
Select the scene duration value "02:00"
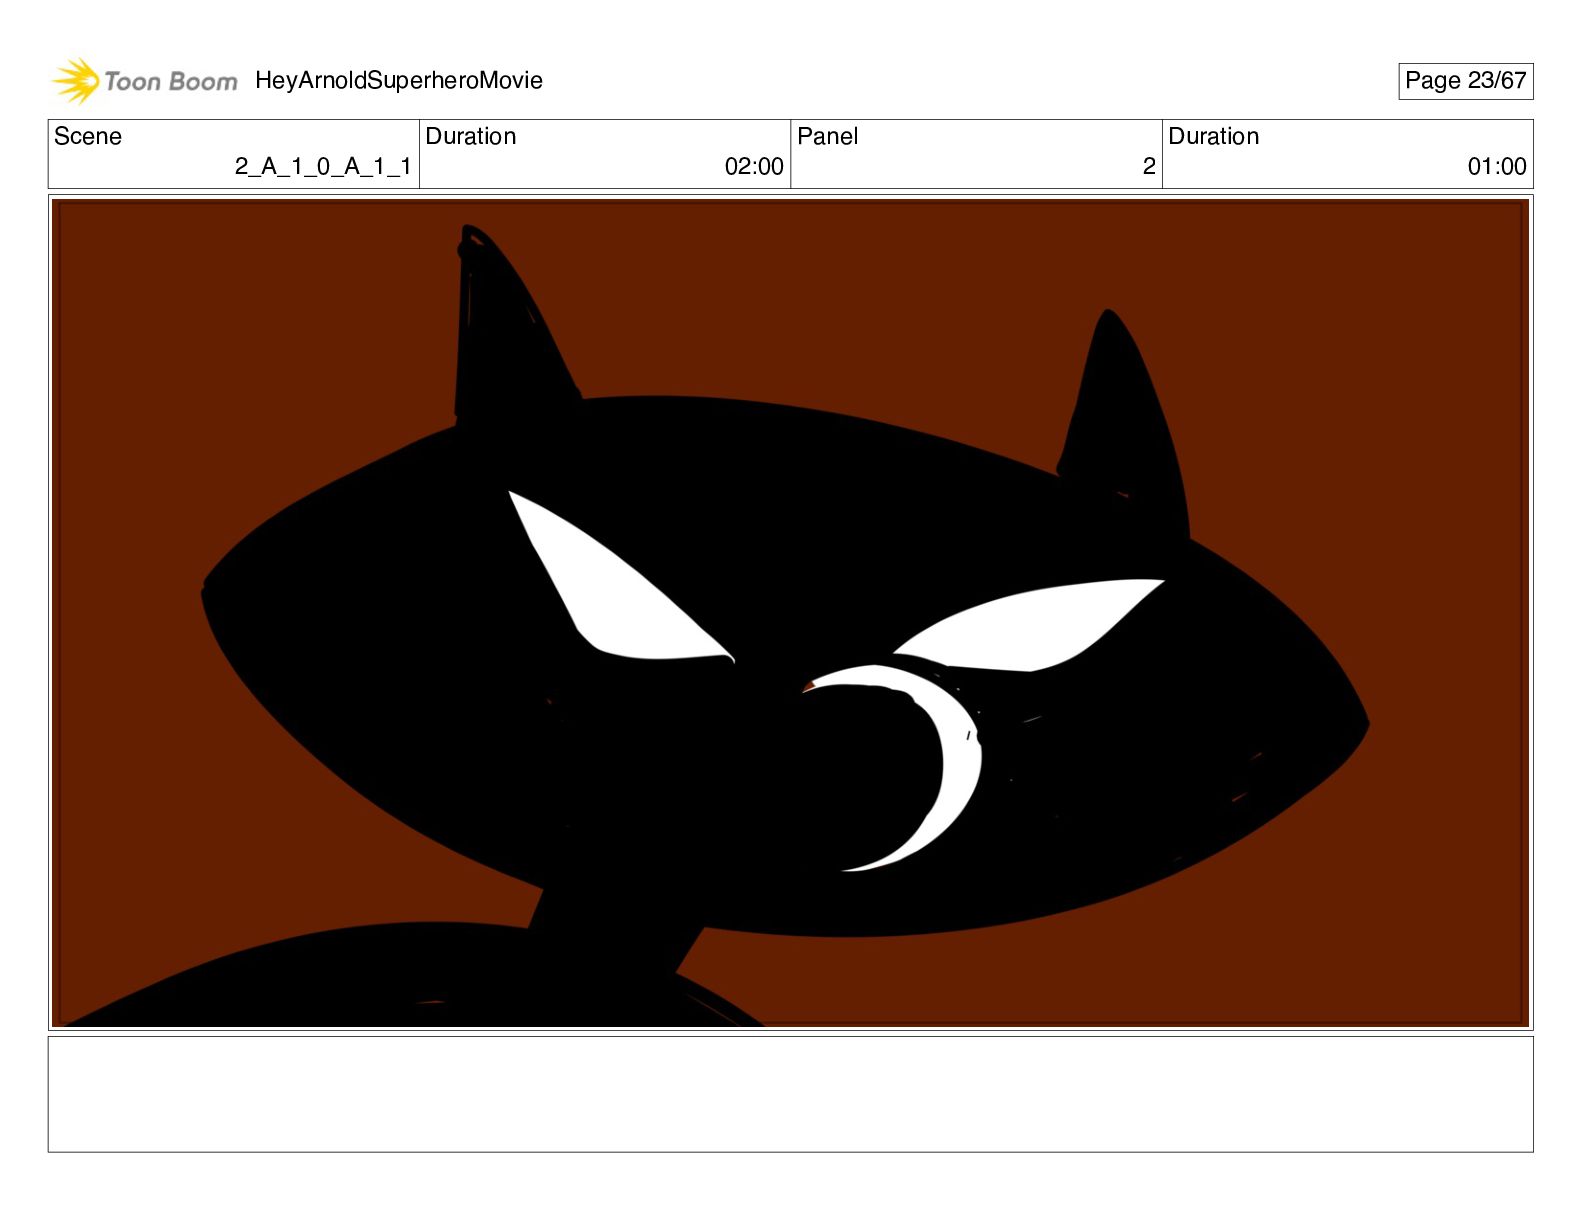point(754,166)
